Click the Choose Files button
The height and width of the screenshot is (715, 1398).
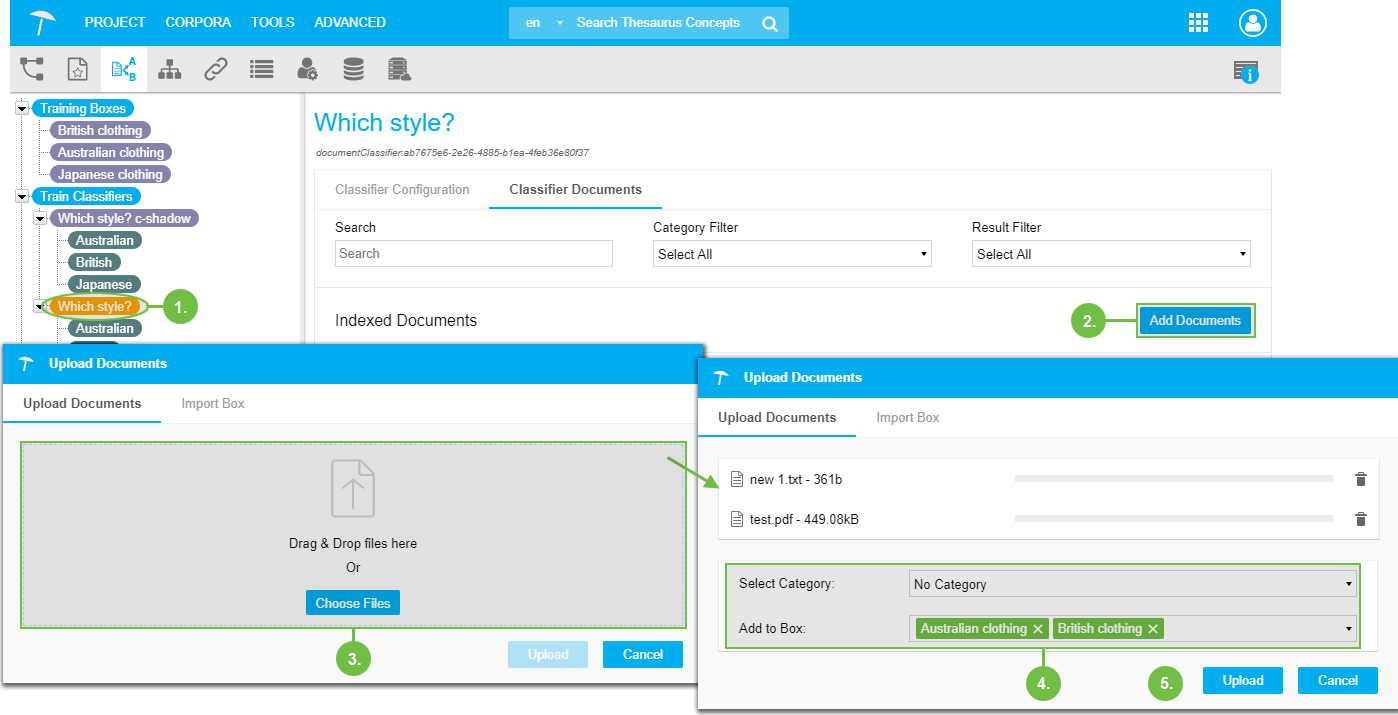[x=353, y=603]
